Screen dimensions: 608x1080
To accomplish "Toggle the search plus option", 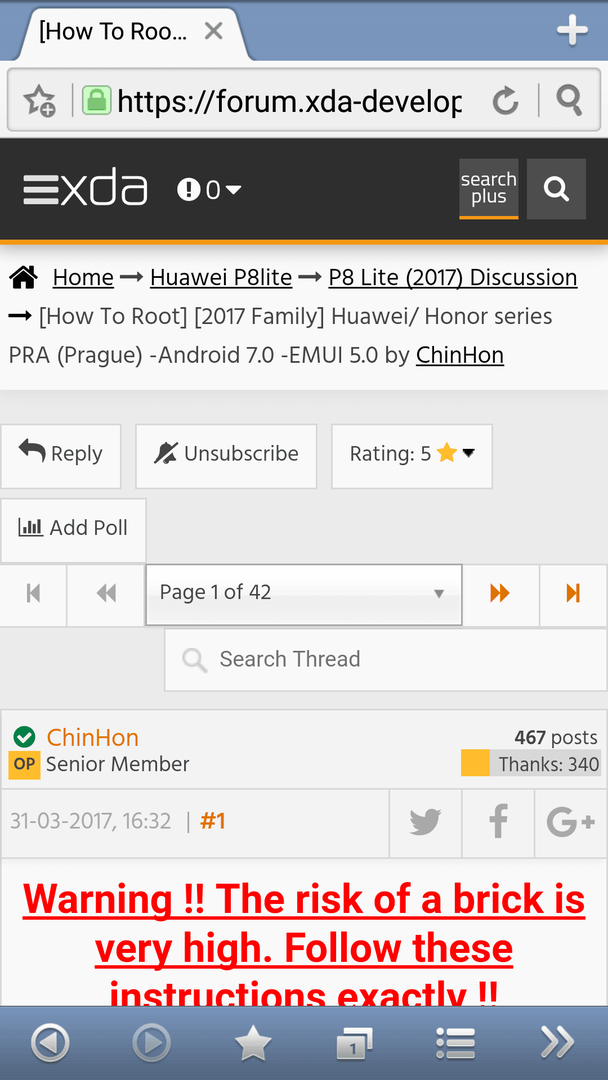I will [x=489, y=189].
